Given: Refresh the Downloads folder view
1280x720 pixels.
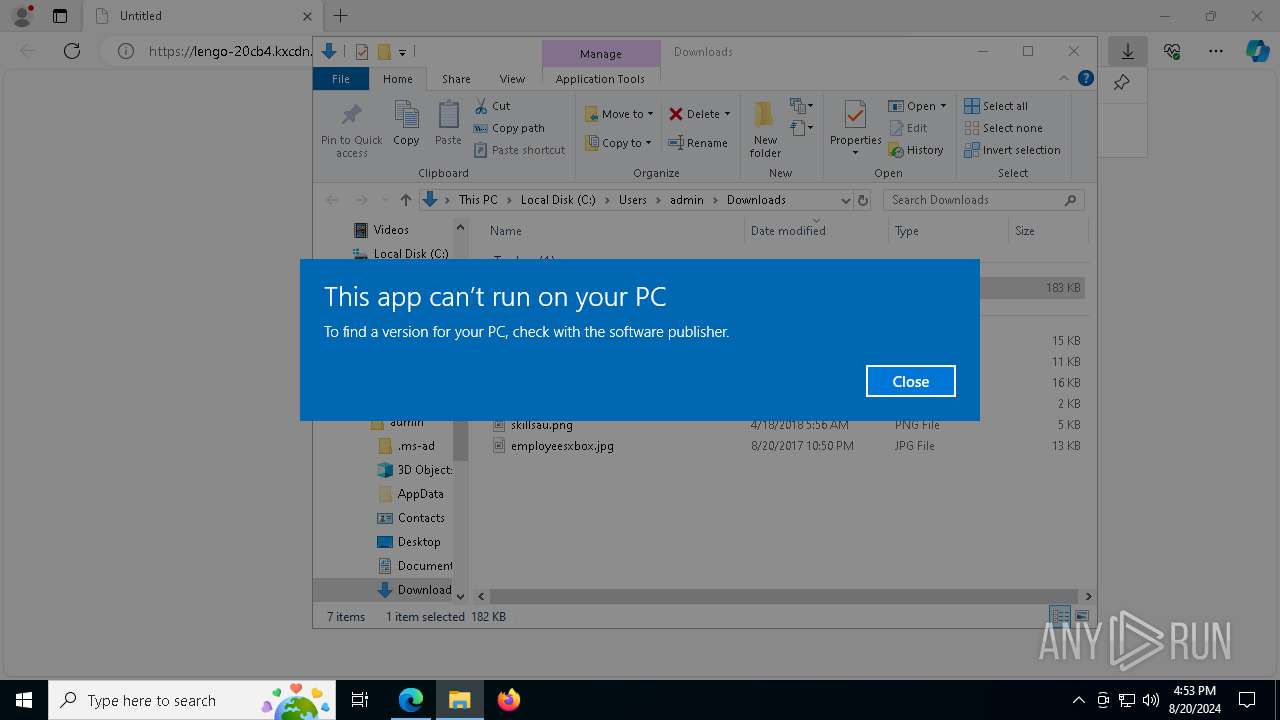Looking at the screenshot, I should point(864,200).
